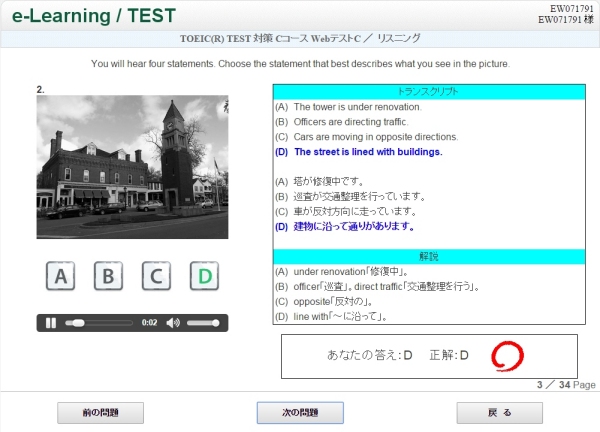600x432 pixels.
Task: Click the audio seek progress slider
Action: coord(99,323)
